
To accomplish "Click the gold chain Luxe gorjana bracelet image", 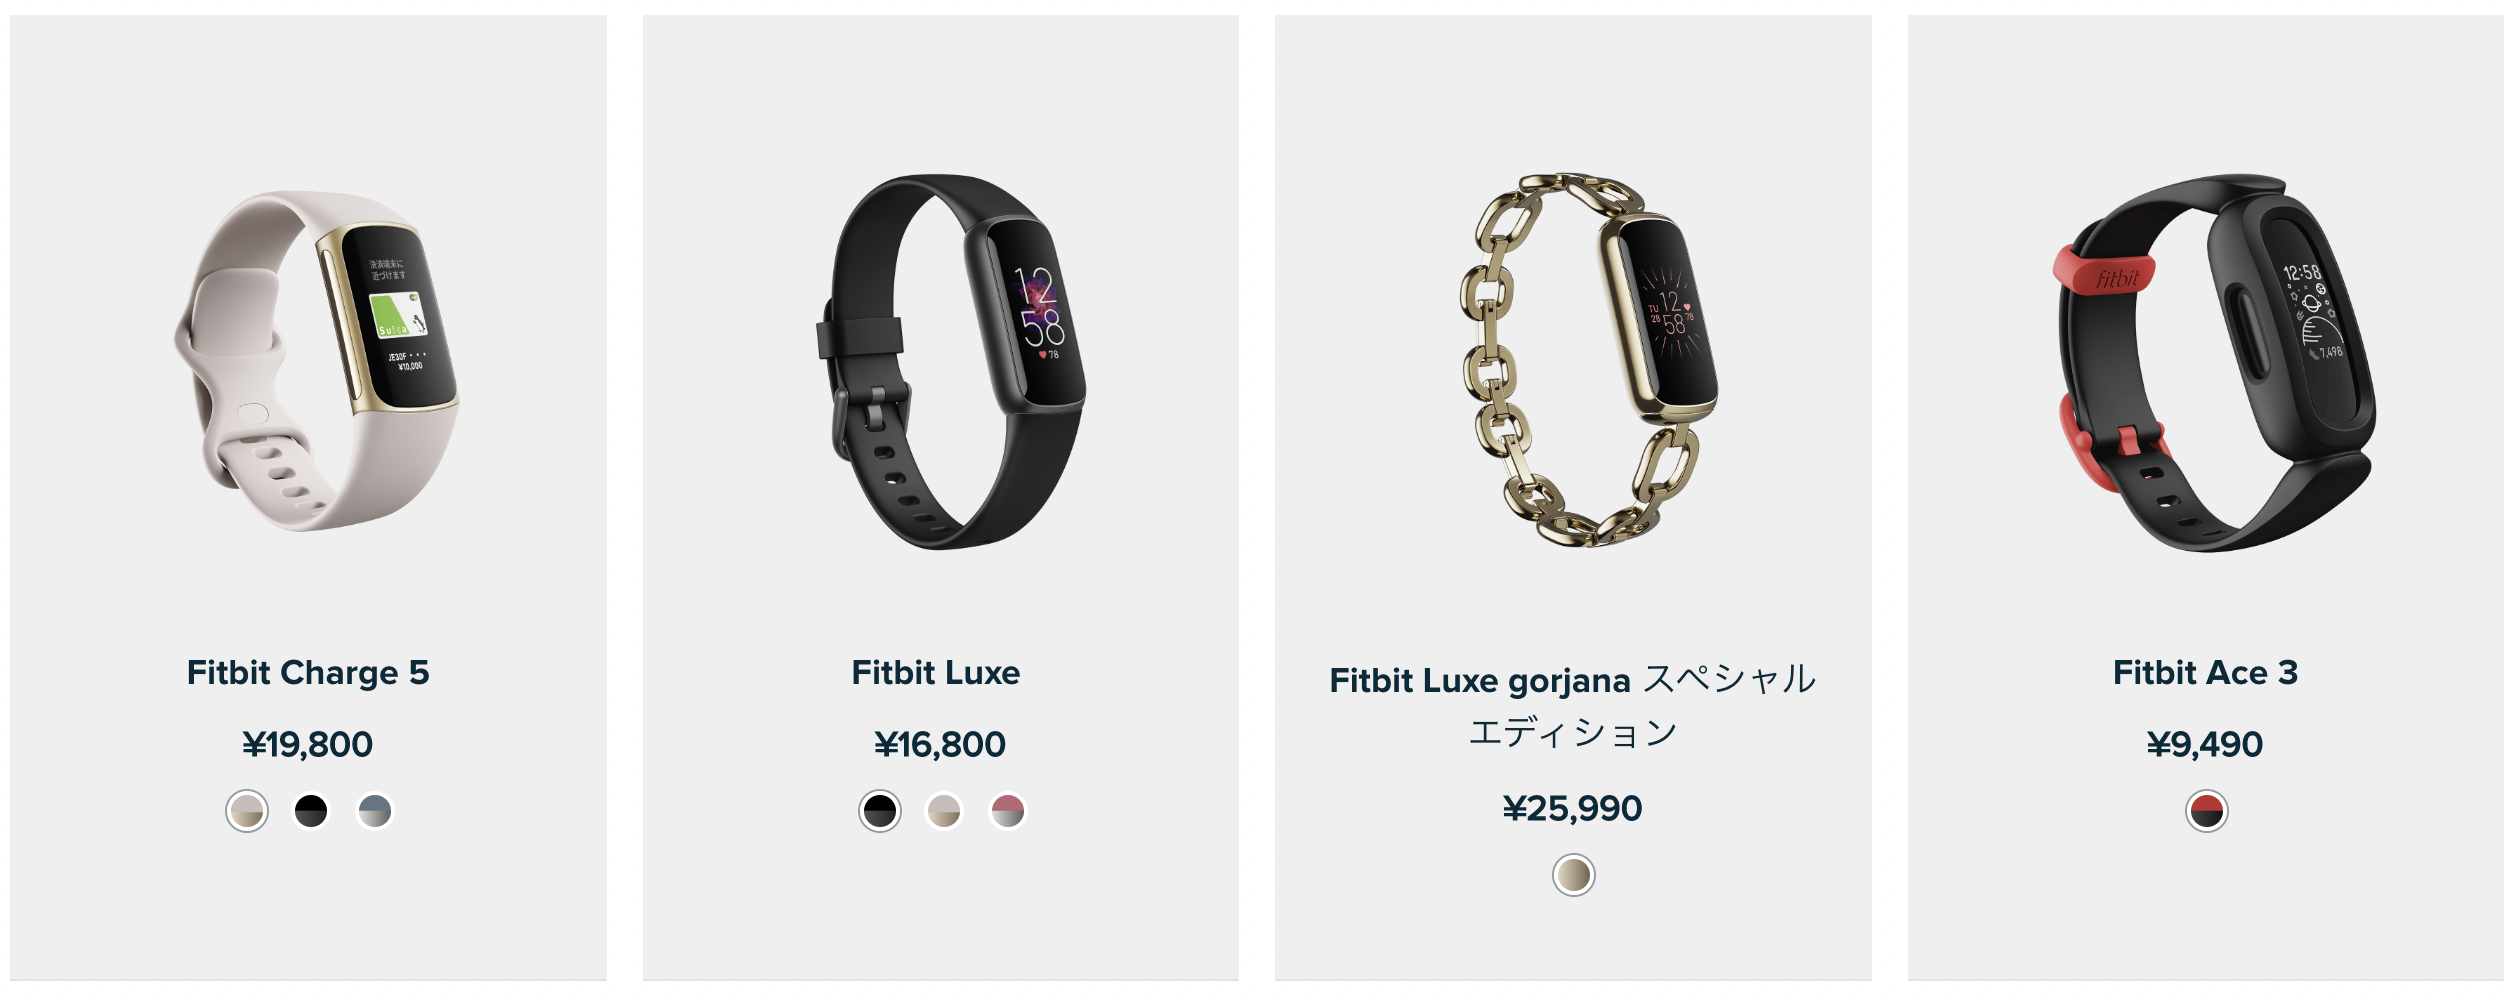I will (1588, 360).
